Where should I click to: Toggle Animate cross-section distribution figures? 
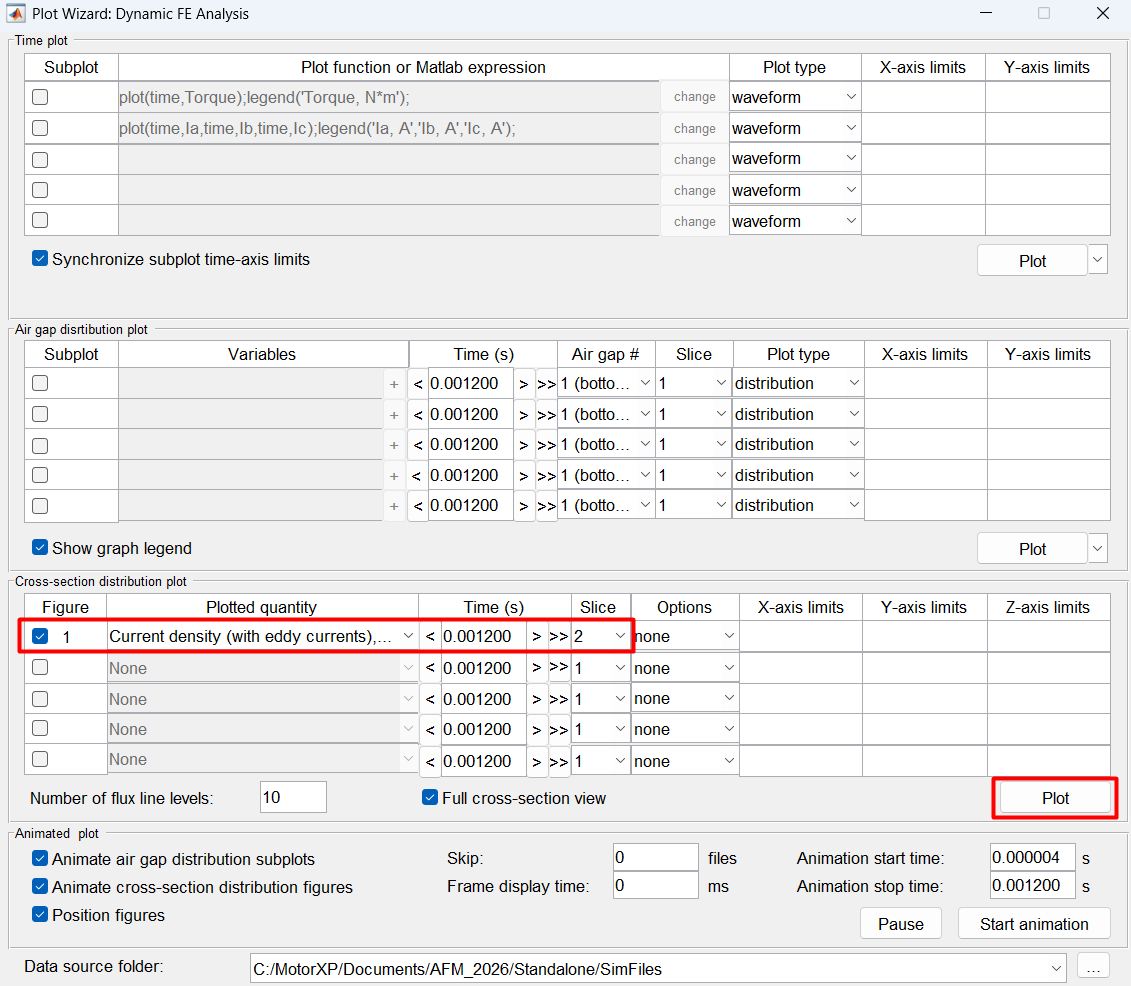pos(40,886)
